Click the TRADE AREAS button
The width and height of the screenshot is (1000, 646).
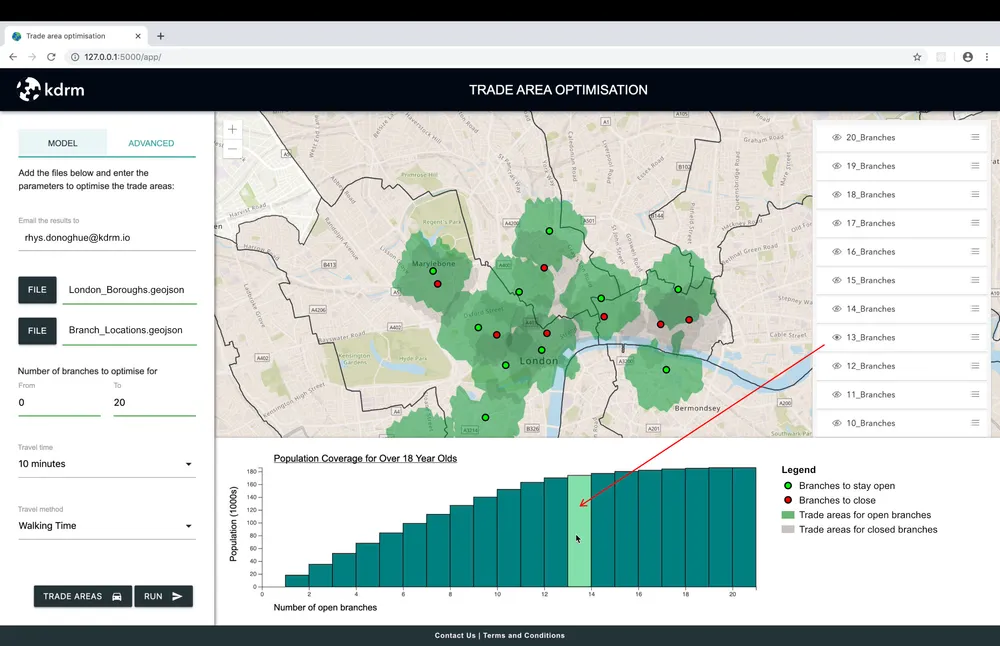pos(83,596)
